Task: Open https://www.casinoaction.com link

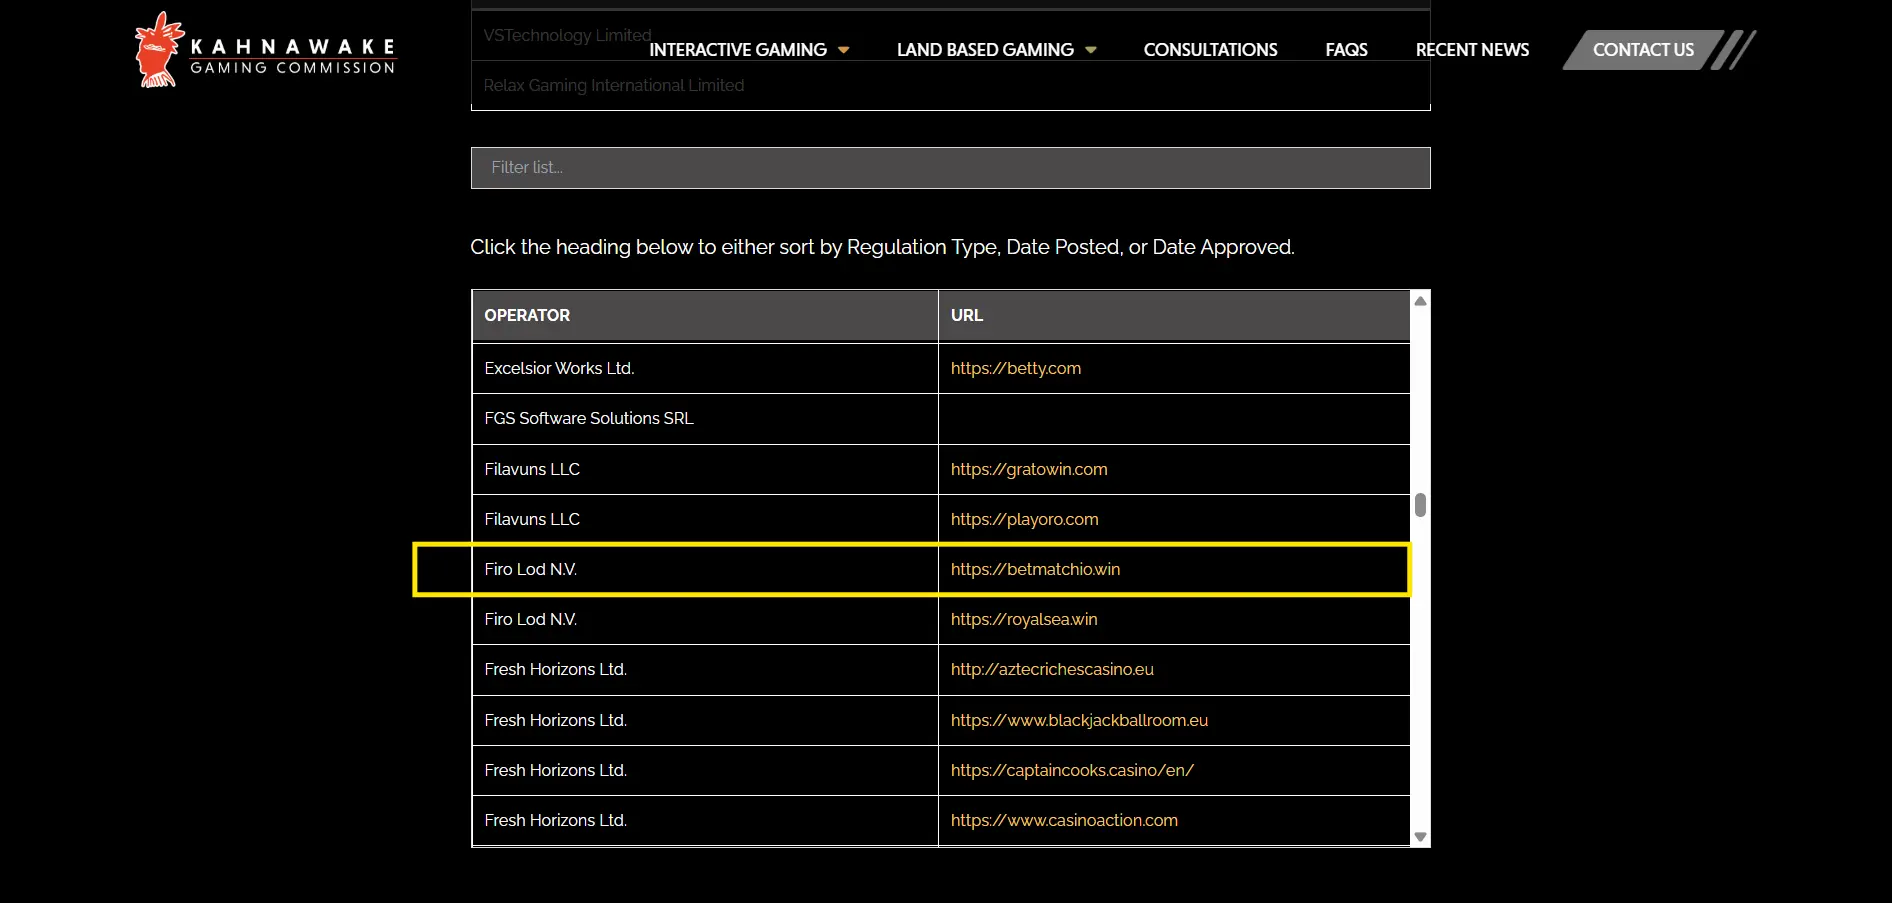Action: point(1064,820)
